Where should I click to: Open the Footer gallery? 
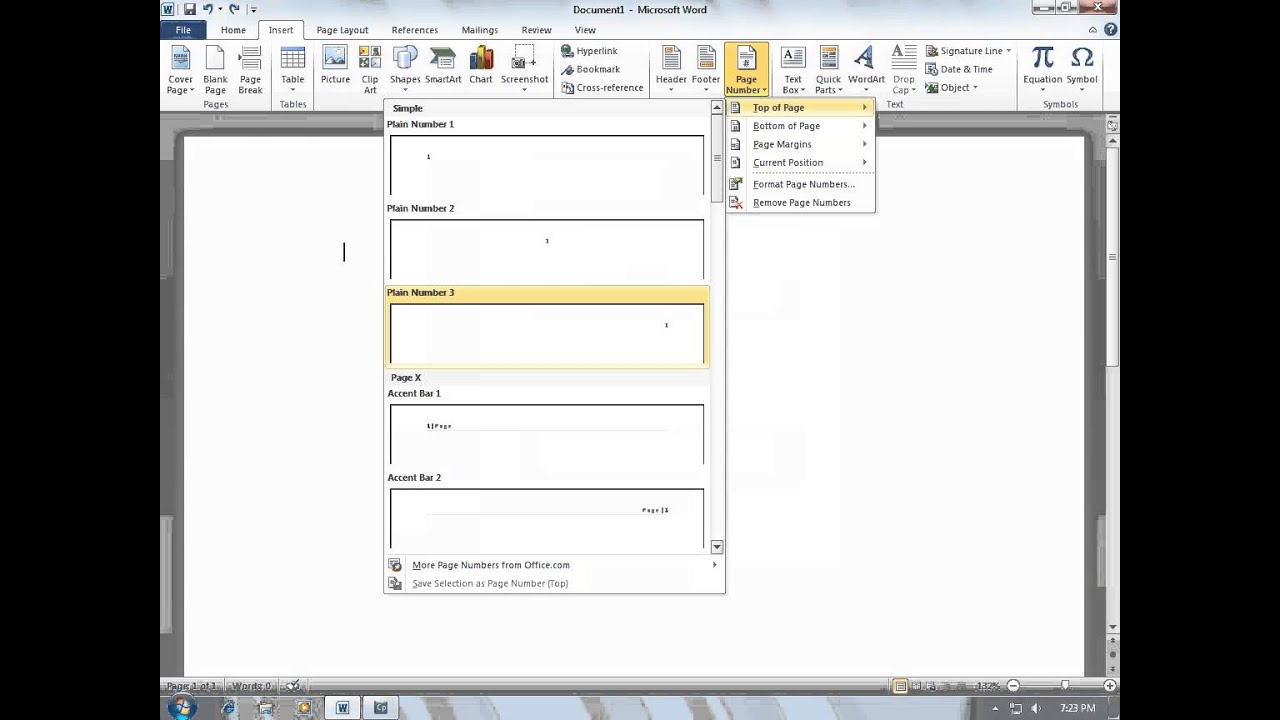pos(706,70)
